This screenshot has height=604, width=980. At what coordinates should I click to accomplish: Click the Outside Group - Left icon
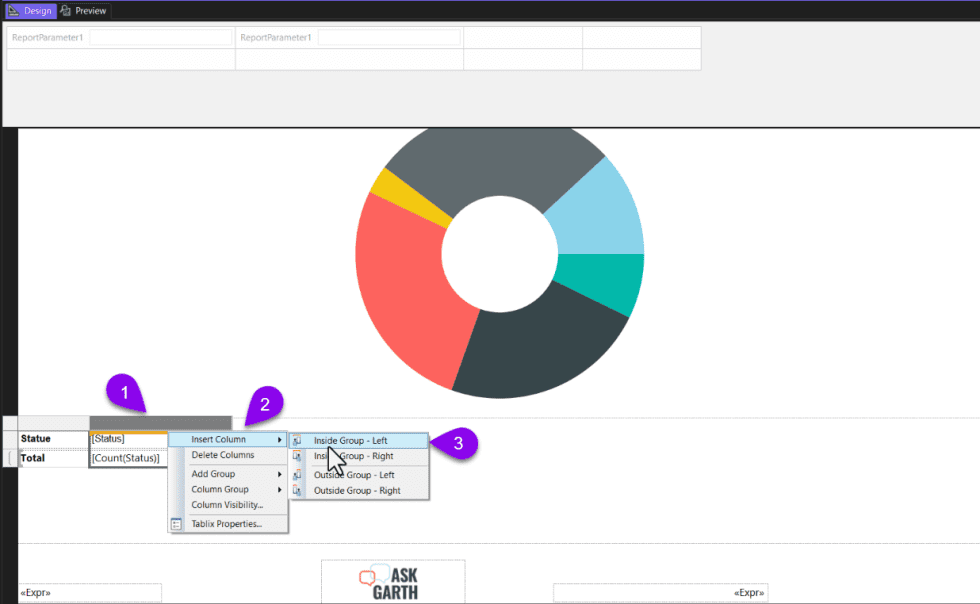(298, 475)
